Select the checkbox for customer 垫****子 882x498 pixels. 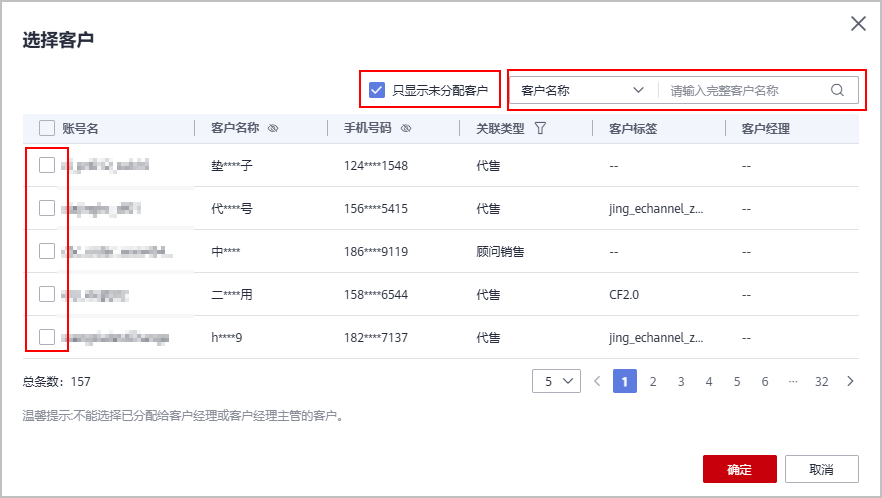pos(47,166)
